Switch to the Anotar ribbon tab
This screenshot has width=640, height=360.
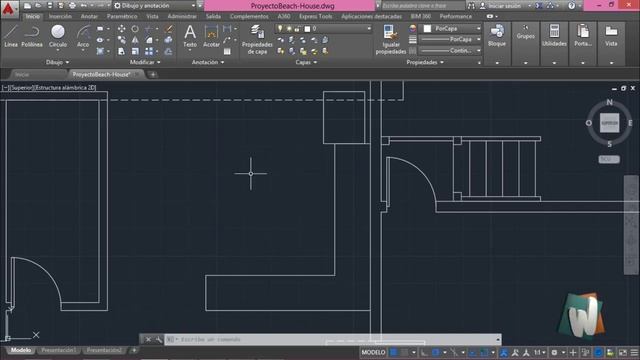pos(89,16)
